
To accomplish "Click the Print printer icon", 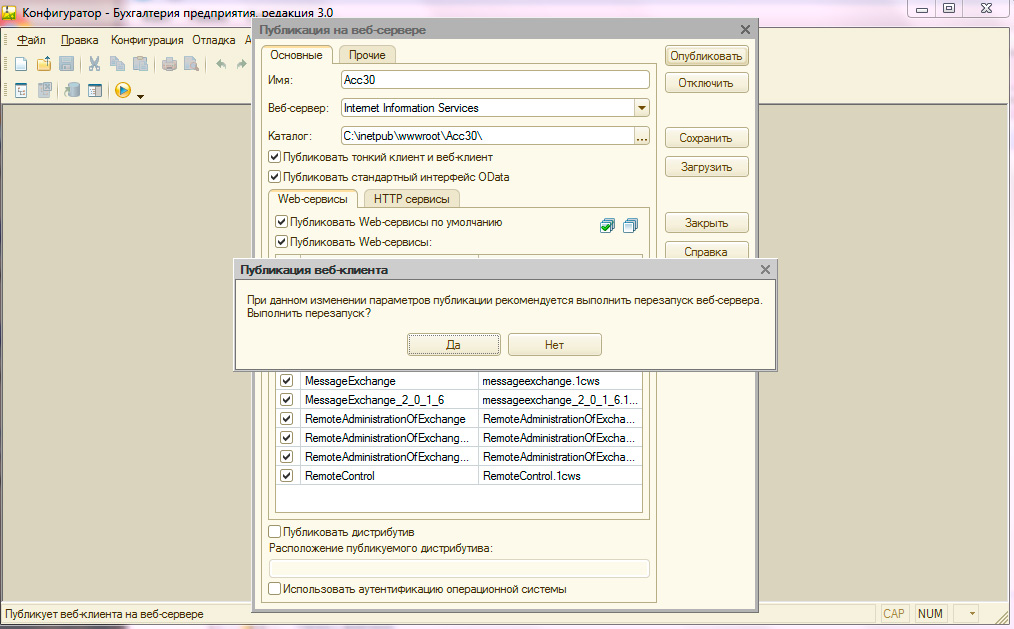I will [x=169, y=64].
